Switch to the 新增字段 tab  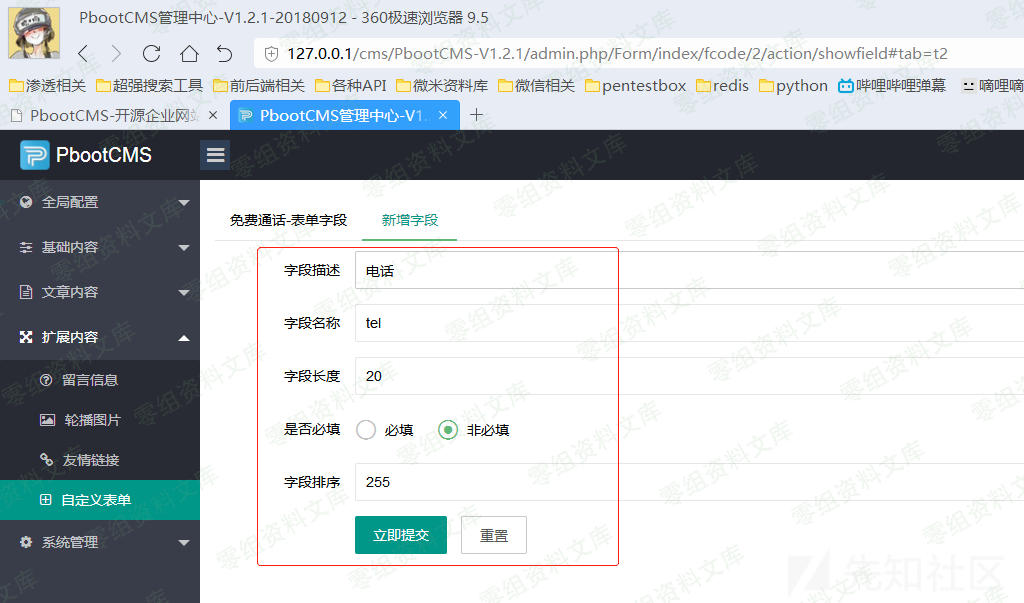pos(410,220)
